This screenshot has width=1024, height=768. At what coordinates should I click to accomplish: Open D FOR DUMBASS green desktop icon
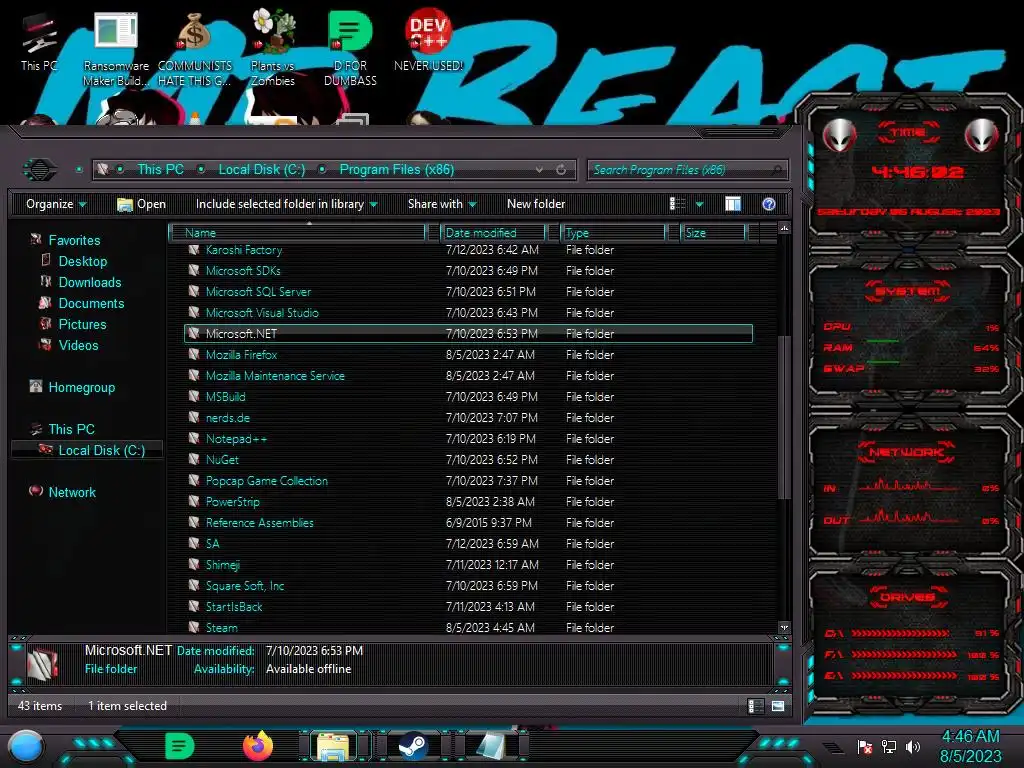[350, 49]
